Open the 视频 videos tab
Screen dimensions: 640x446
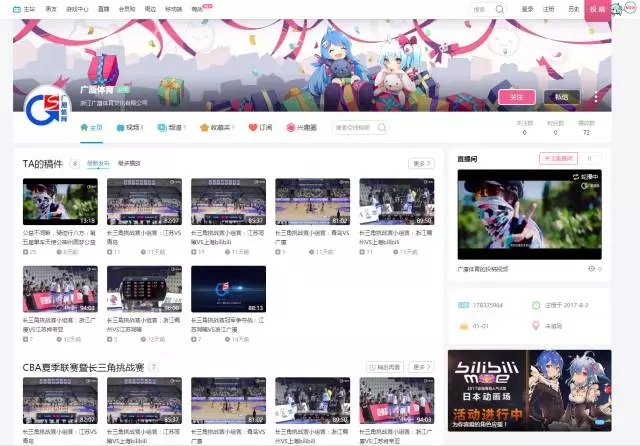point(121,128)
